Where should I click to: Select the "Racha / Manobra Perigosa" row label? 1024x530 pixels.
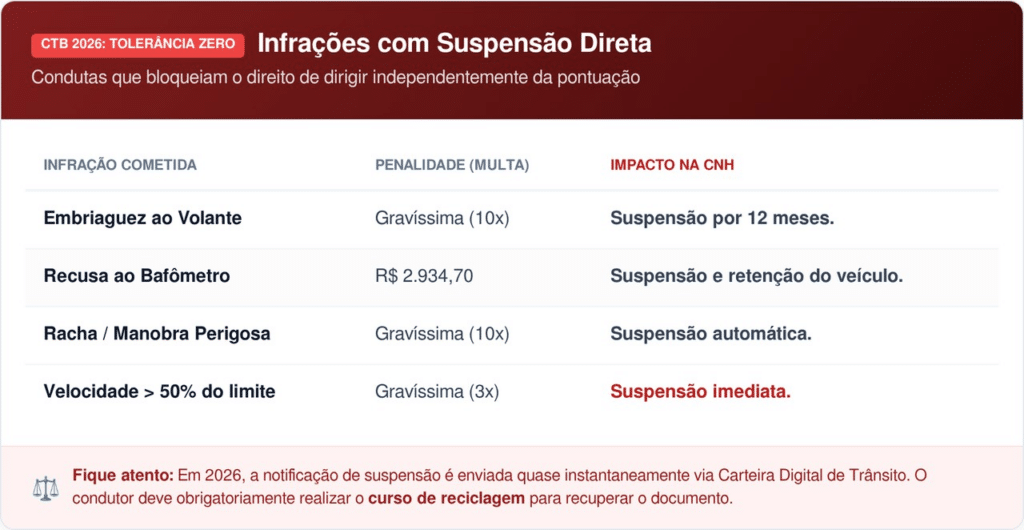[157, 334]
